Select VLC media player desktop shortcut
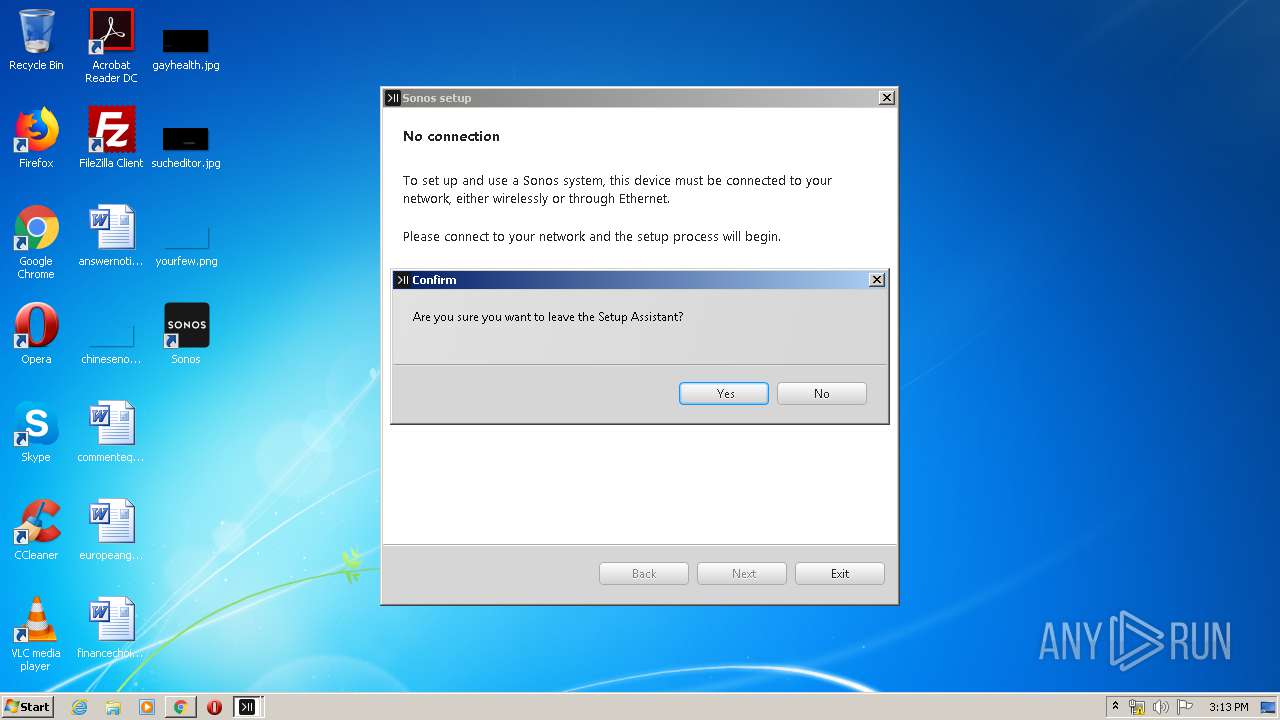1280x720 pixels. (x=36, y=634)
